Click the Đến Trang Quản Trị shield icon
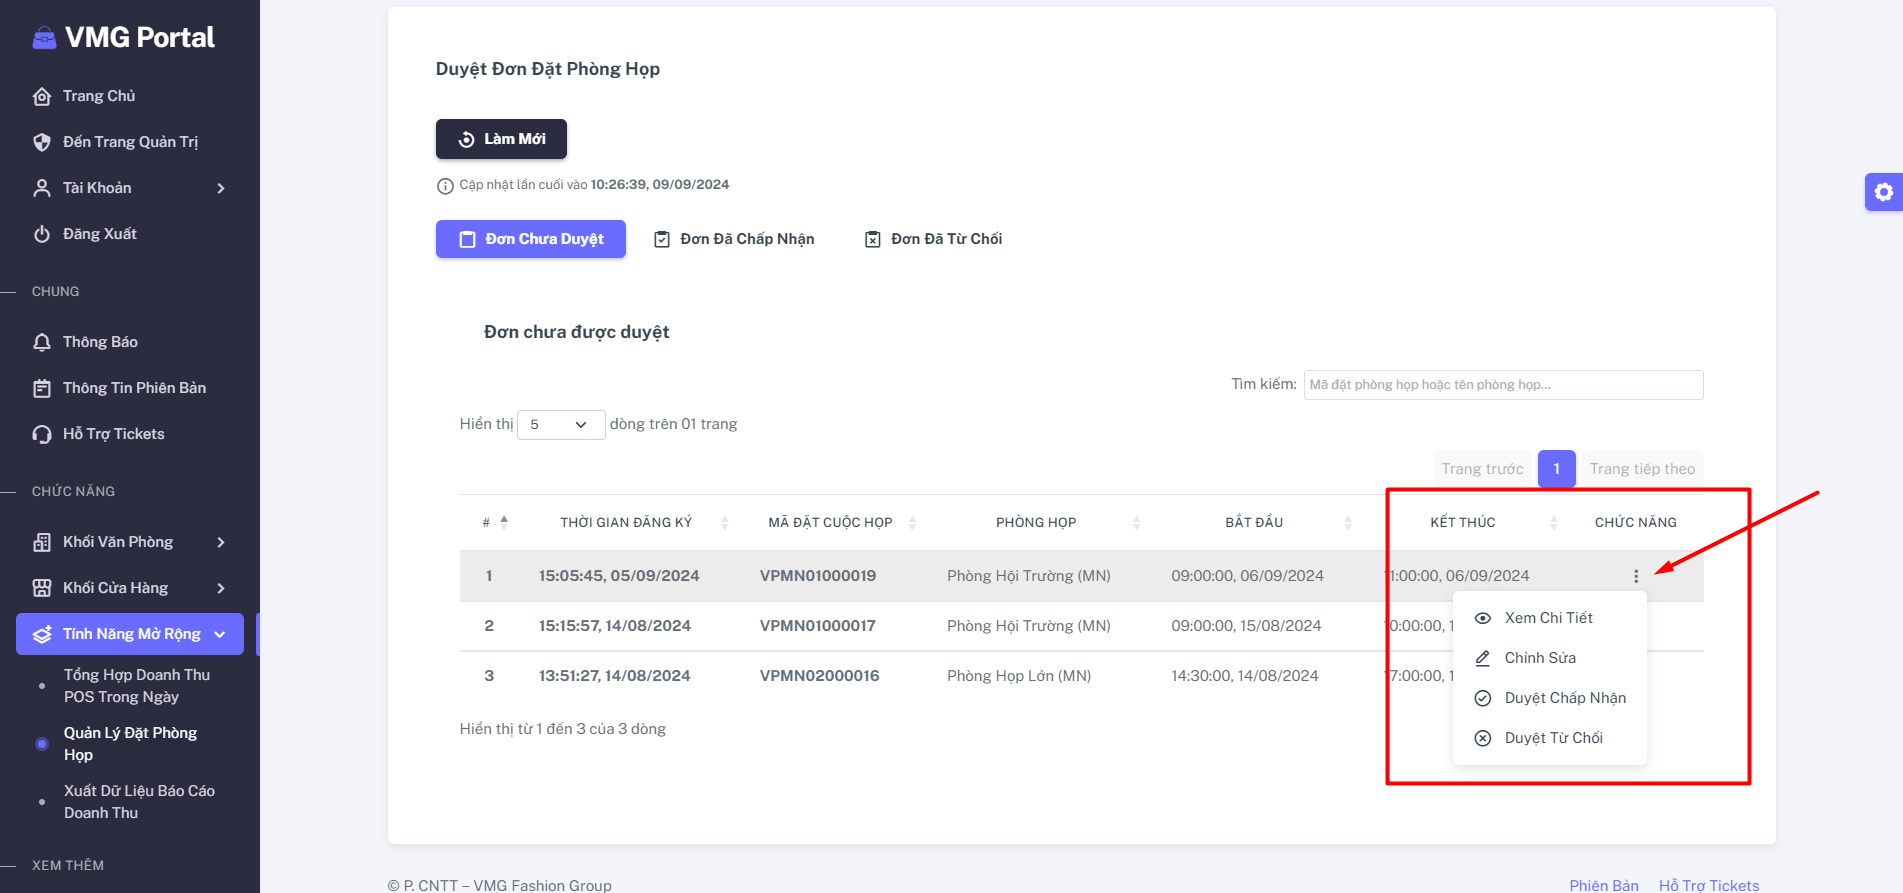Image resolution: width=1903 pixels, height=893 pixels. click(x=42, y=142)
